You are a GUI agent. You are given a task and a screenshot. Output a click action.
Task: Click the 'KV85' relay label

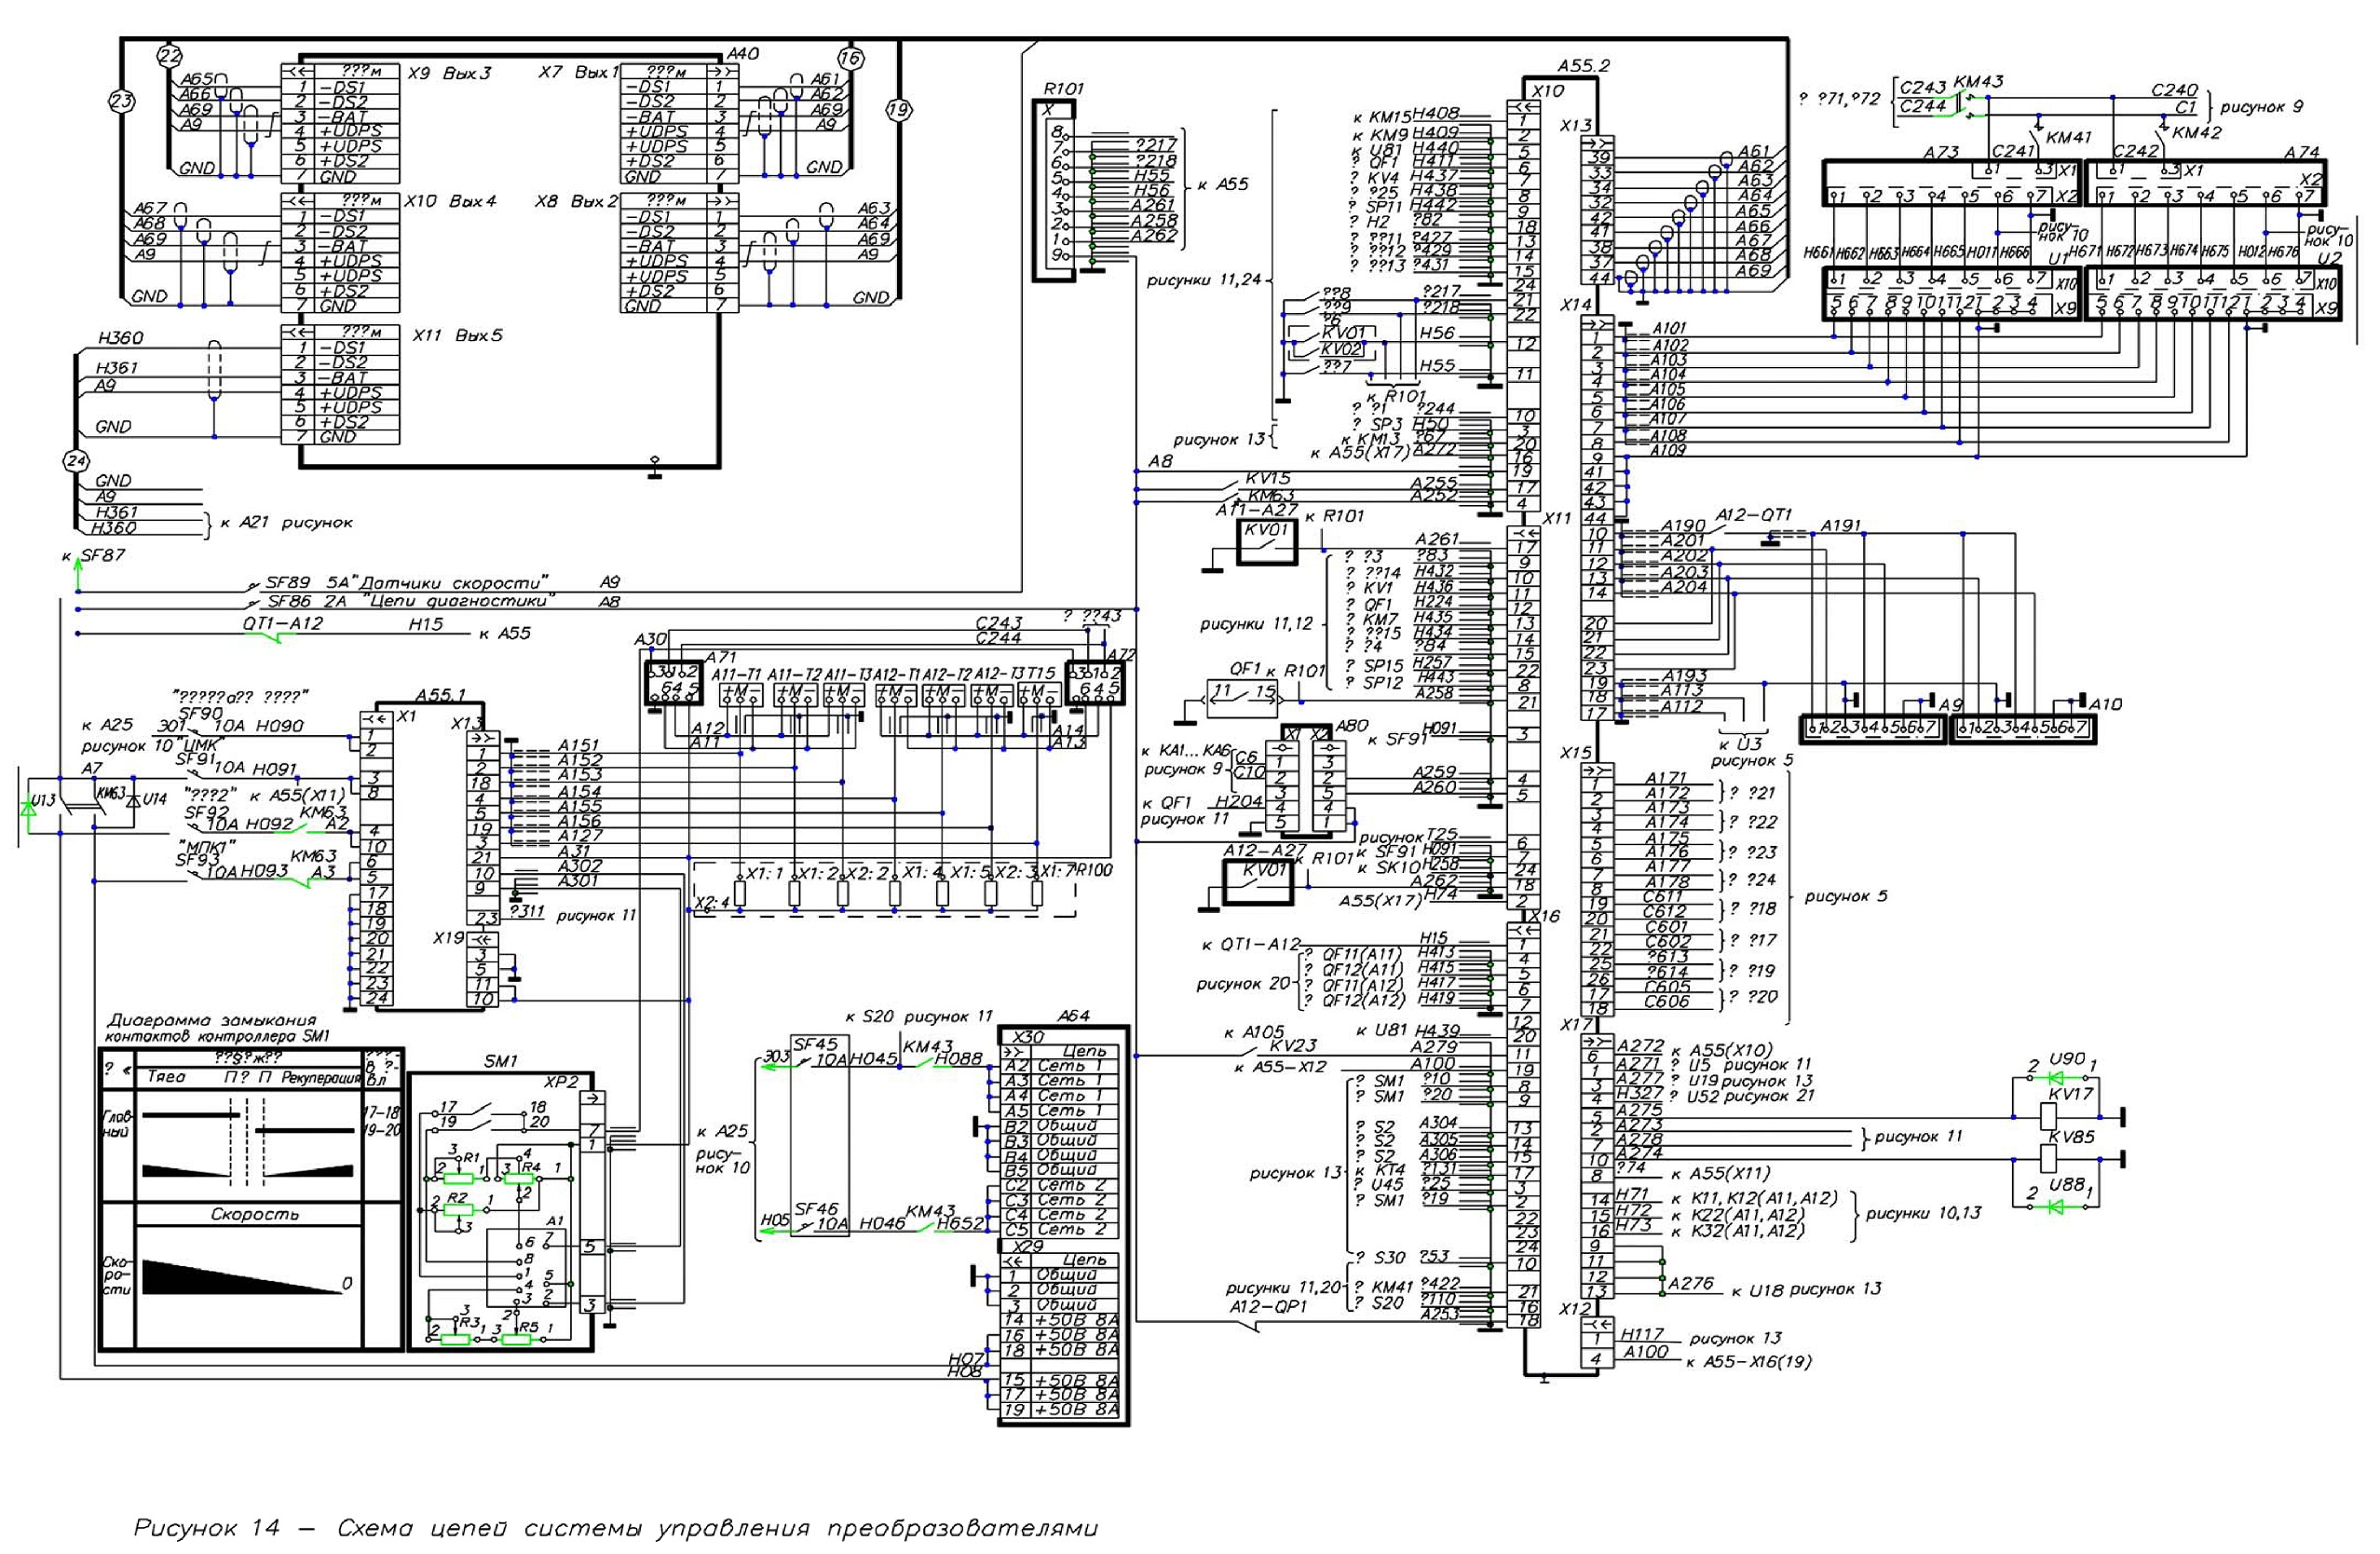tap(2070, 1138)
